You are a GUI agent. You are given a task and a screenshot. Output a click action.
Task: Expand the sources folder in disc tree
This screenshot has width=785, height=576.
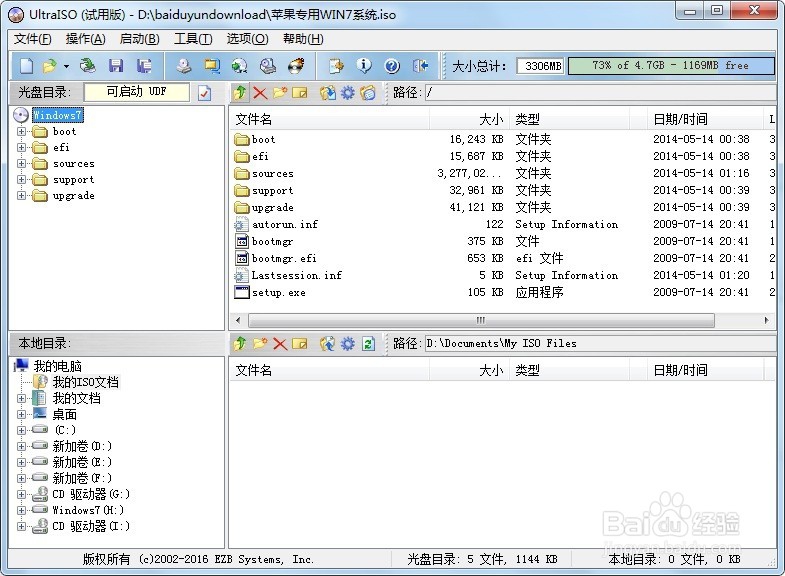coord(21,164)
